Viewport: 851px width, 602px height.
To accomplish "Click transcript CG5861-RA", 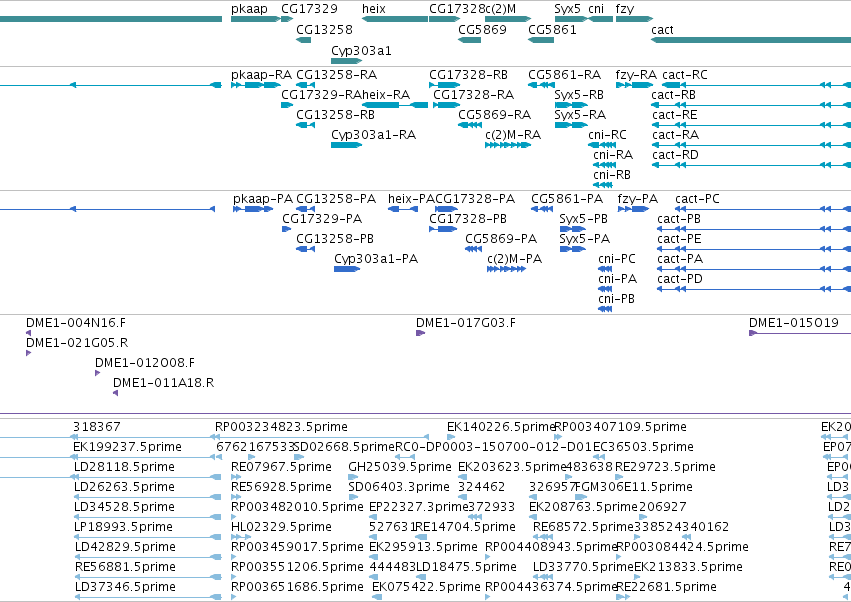I will point(541,85).
